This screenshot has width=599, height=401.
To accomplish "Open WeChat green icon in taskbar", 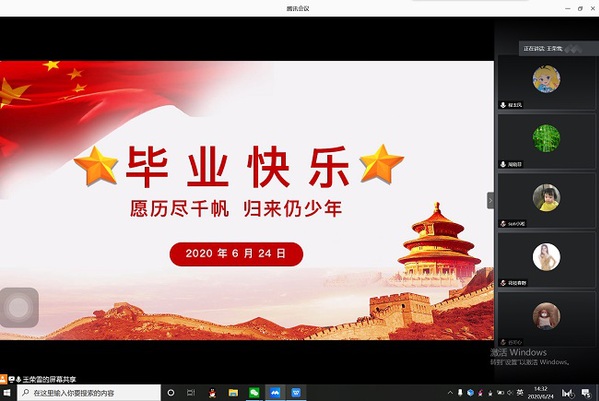I will [x=254, y=393].
